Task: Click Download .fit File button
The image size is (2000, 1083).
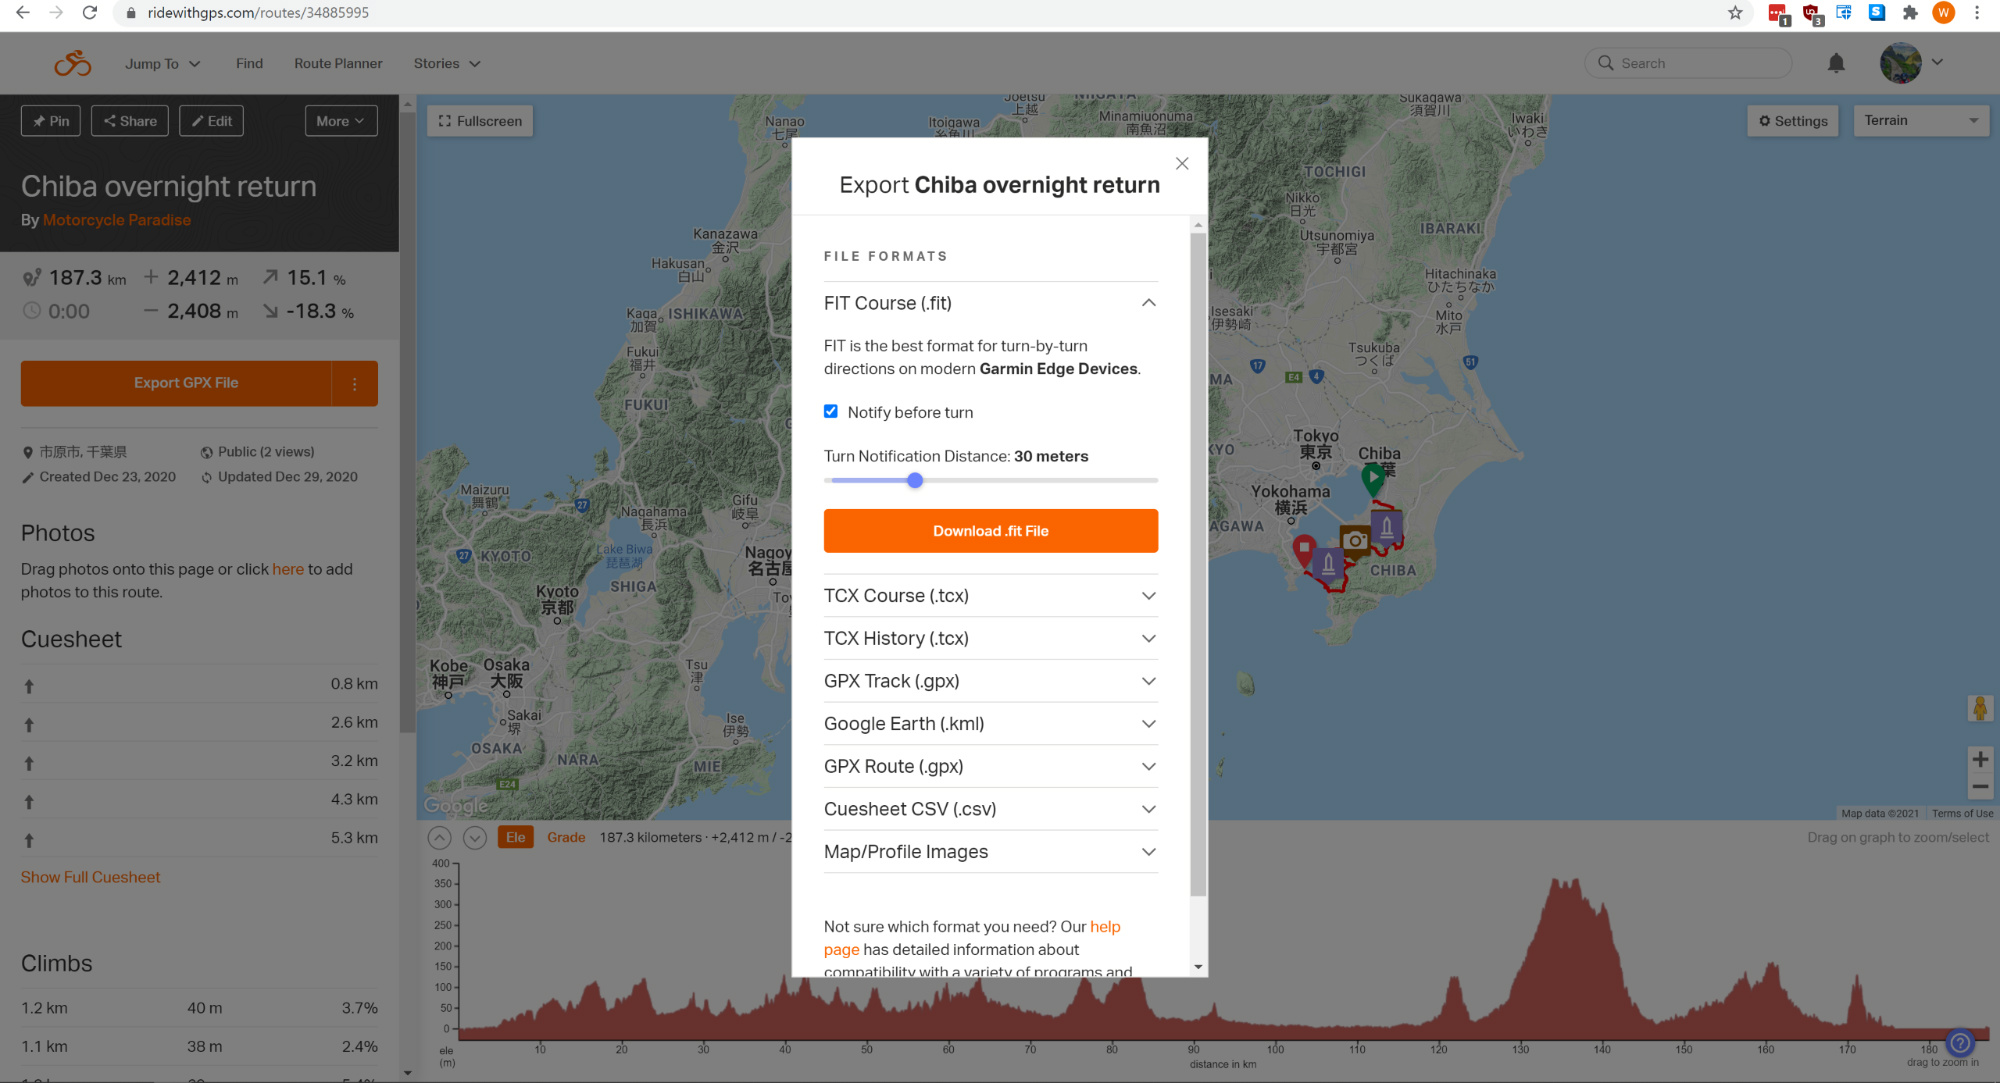Action: (990, 531)
